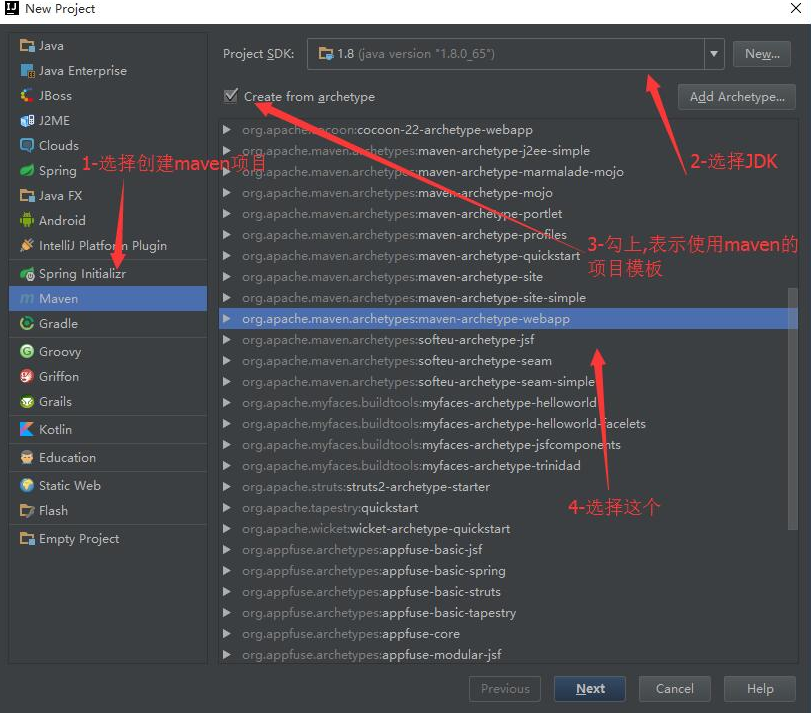This screenshot has height=713, width=811.
Task: Expand the struts2-archetype-starter entry
Action: coord(226,487)
